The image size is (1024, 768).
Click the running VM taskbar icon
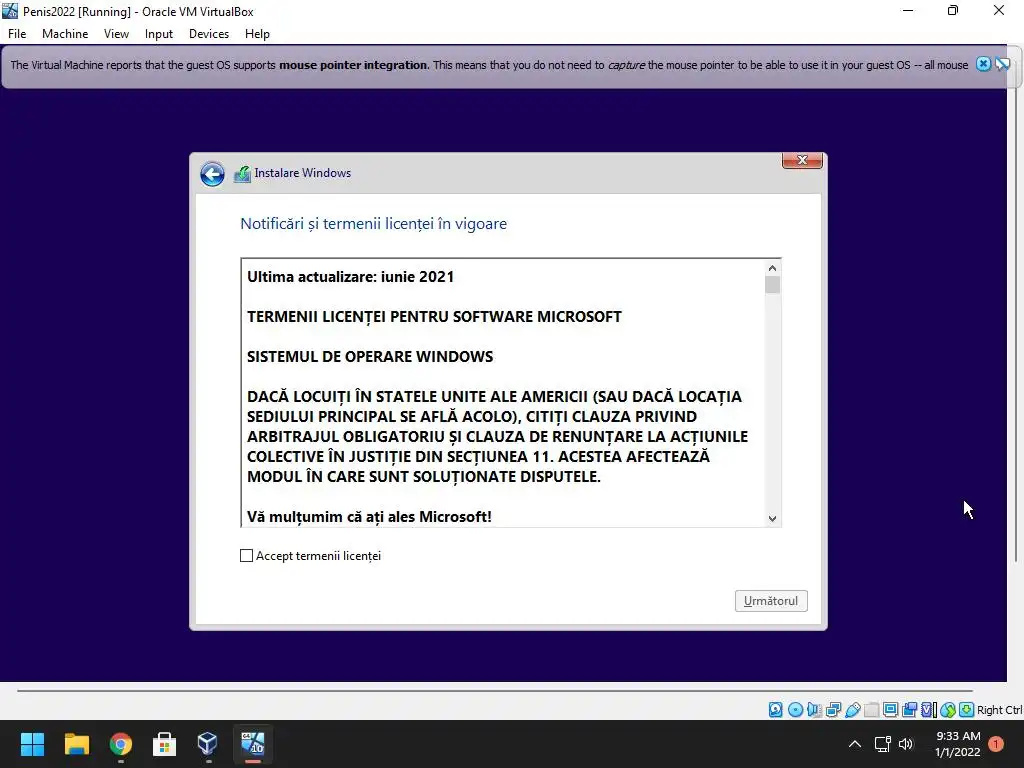point(253,744)
